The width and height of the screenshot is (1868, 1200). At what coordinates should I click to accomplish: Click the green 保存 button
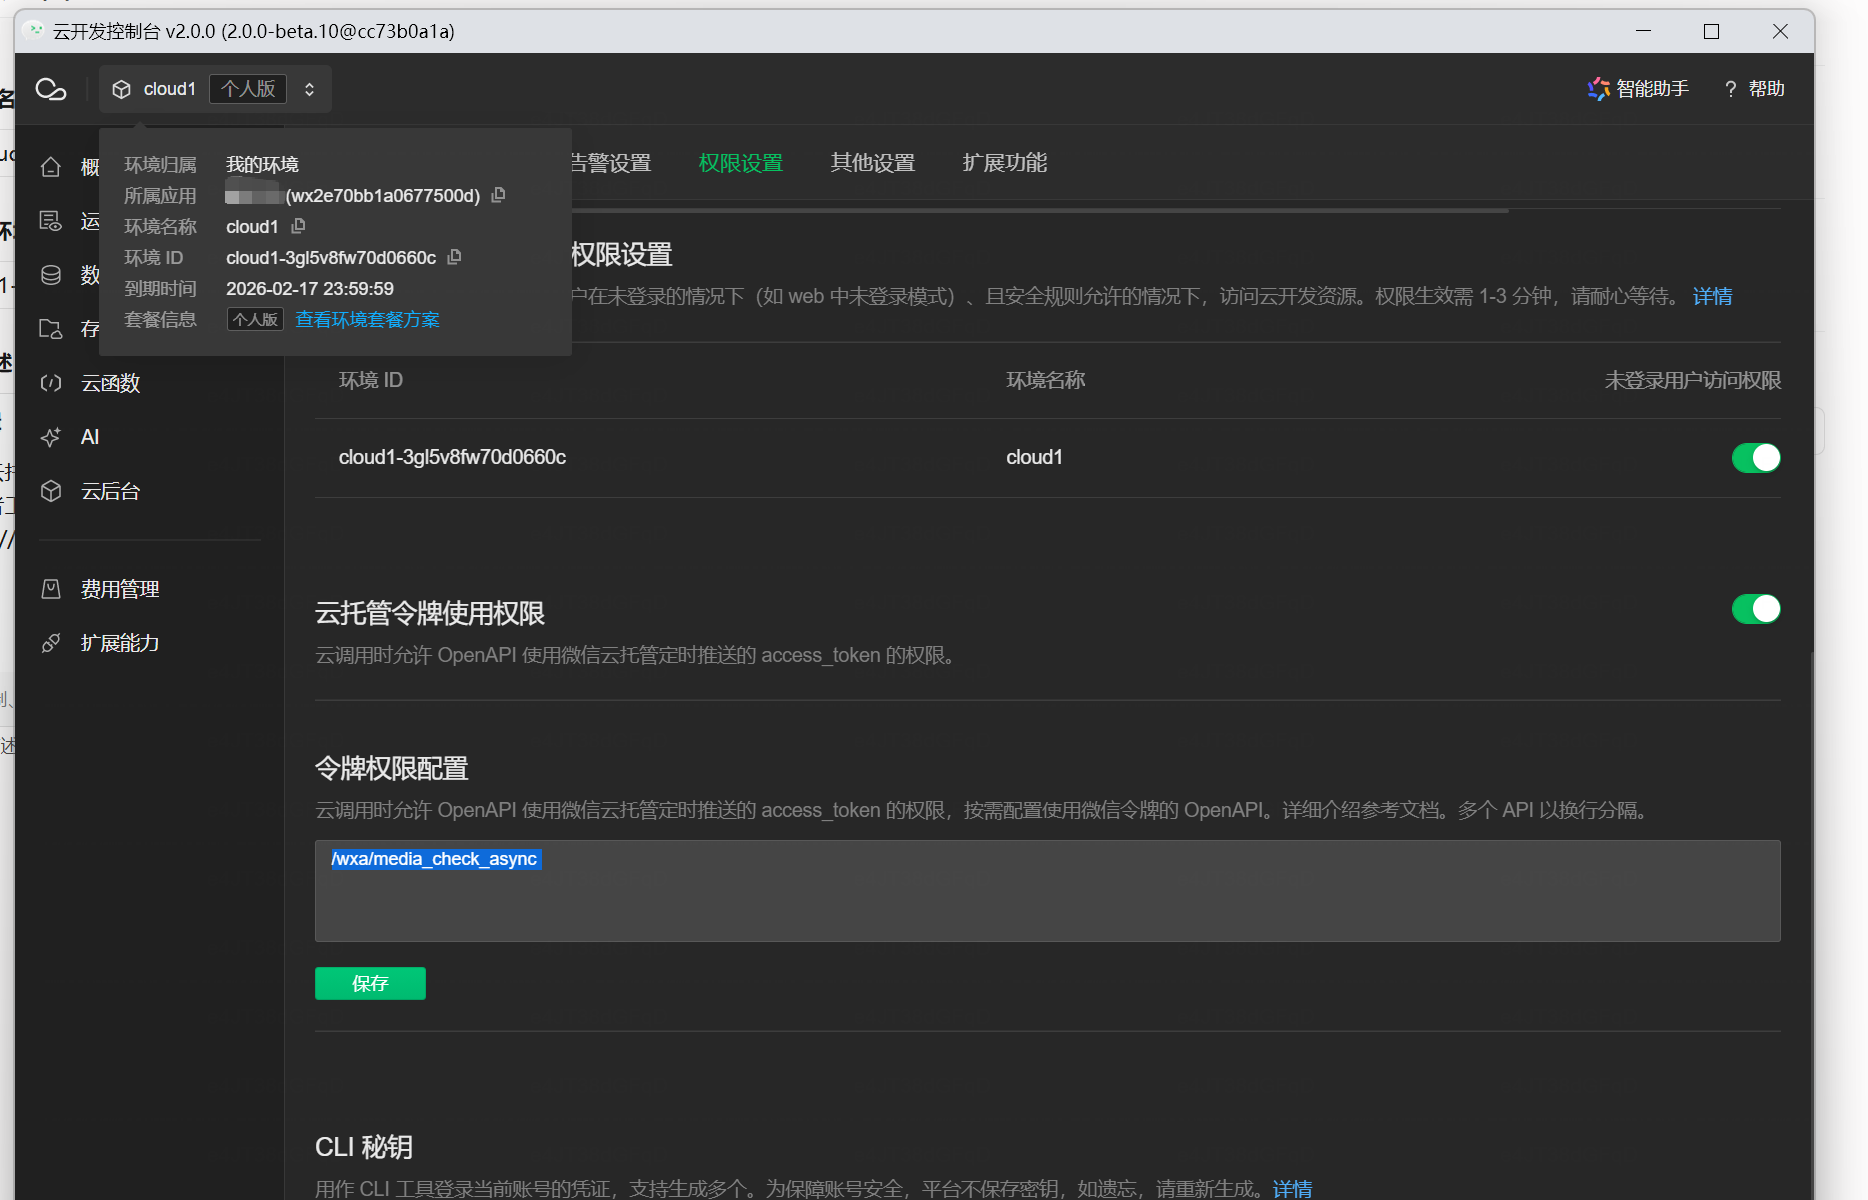(x=370, y=983)
